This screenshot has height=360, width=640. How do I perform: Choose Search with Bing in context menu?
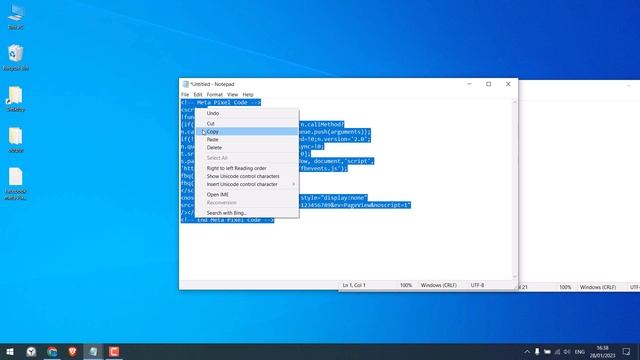[247, 213]
